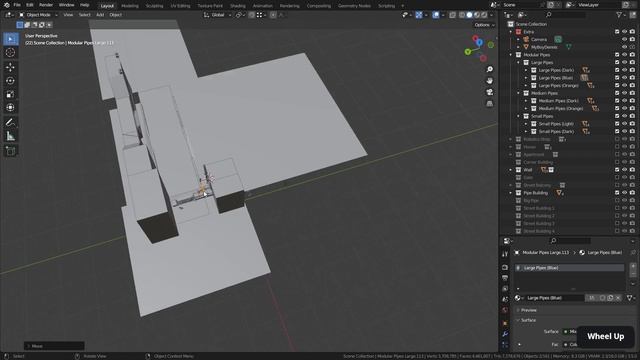Open the World properties tab

point(505,310)
